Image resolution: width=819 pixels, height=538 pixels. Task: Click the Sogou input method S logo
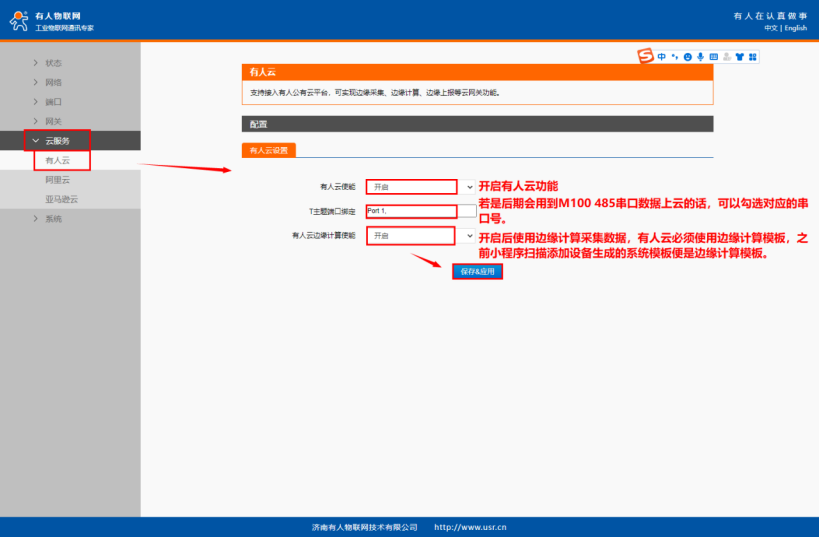[646, 56]
